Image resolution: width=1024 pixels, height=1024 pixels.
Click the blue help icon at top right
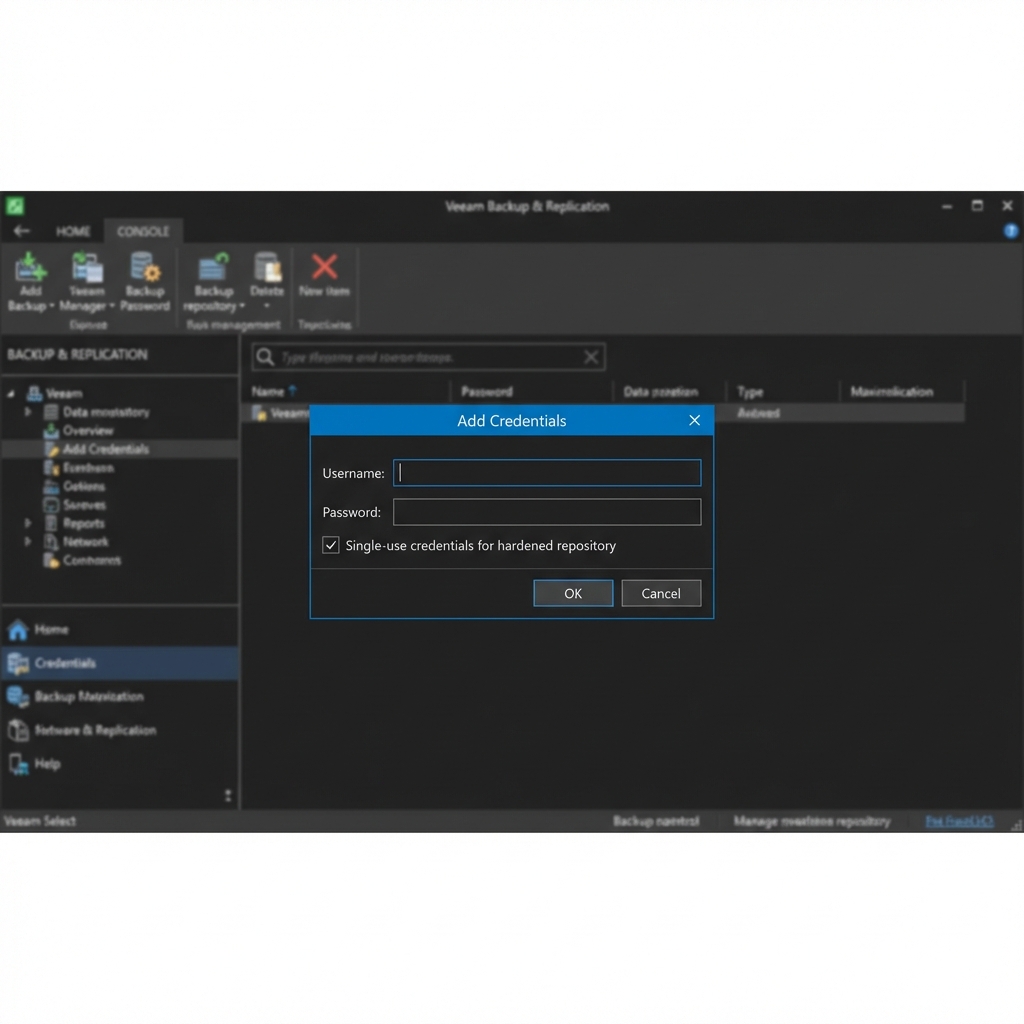point(1011,231)
